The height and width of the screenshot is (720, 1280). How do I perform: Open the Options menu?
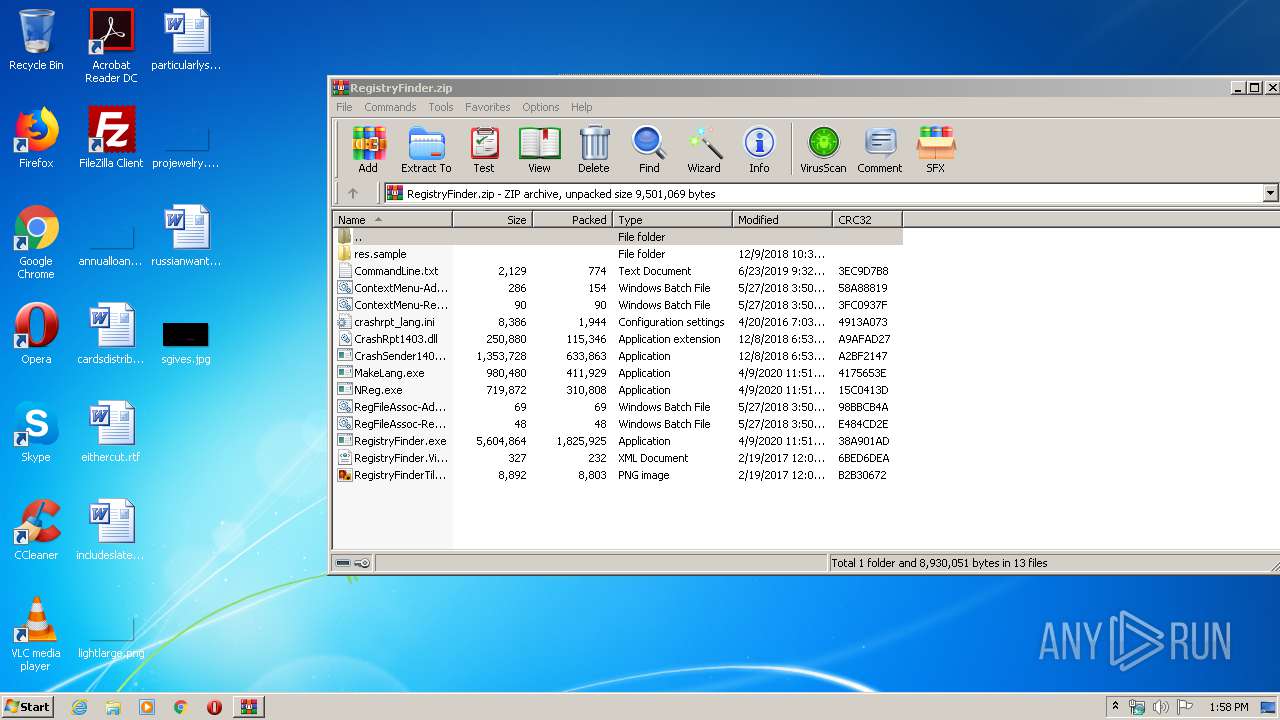[x=540, y=107]
